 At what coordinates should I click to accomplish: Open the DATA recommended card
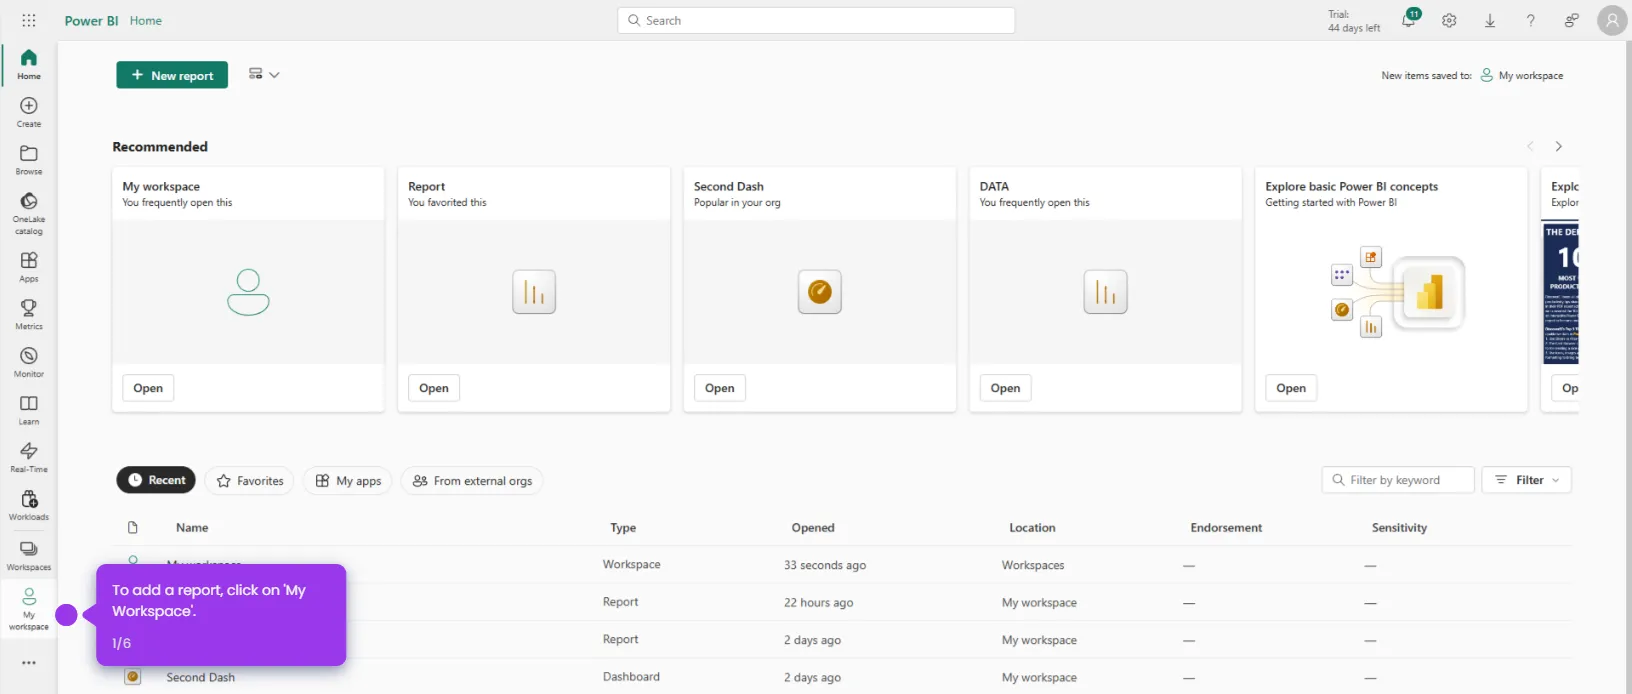[1006, 388]
